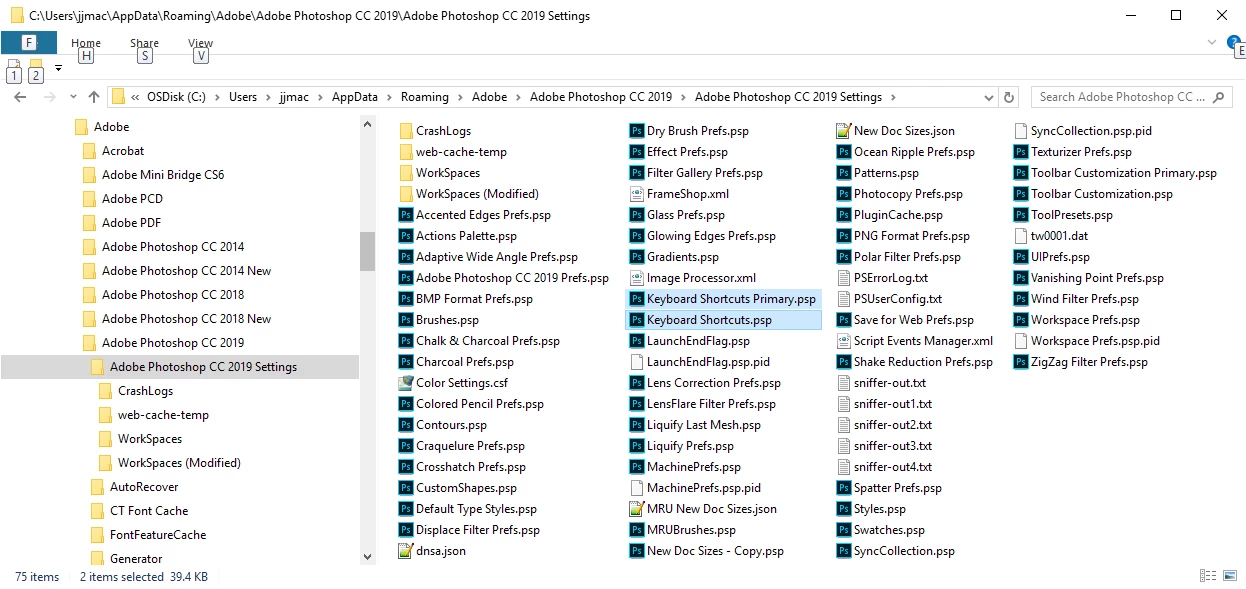Click the icon of Image Processor.xml
The width and height of the screenshot is (1246, 589).
[637, 278]
